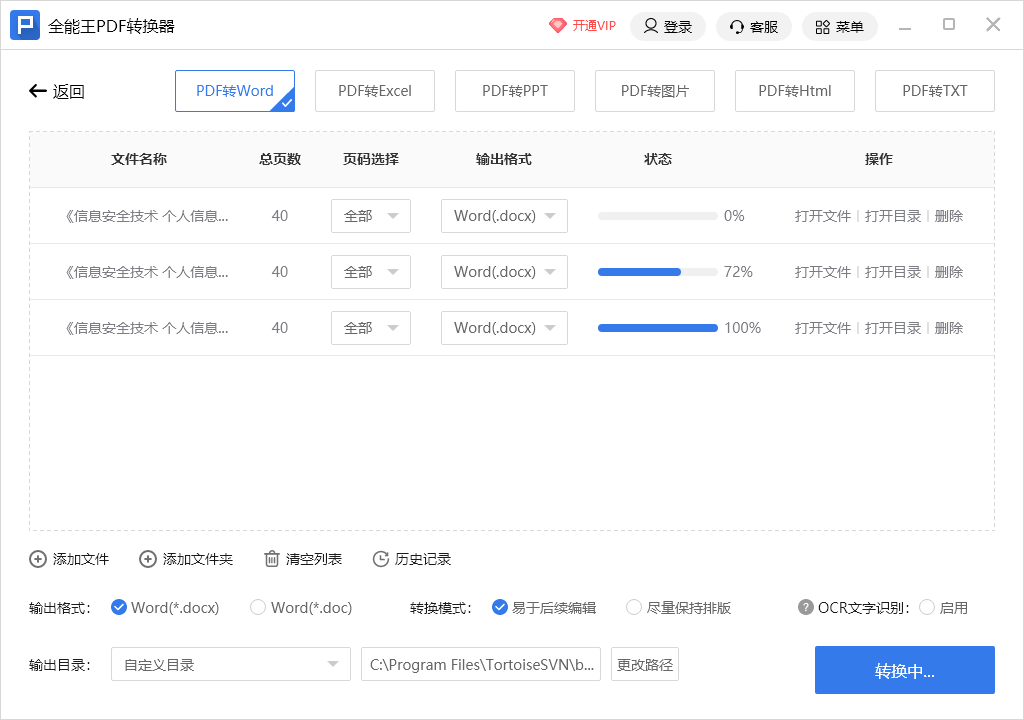Click the 更改路径 button
Image resolution: width=1024 pixels, height=720 pixels.
click(645, 664)
